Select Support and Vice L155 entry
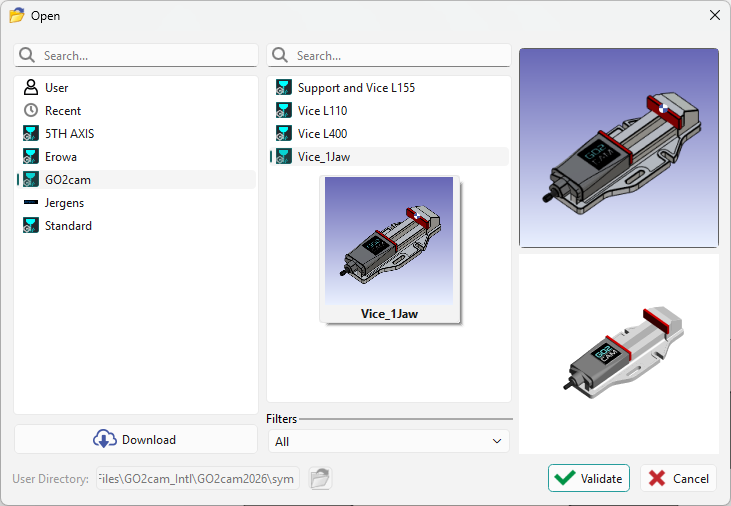The height and width of the screenshot is (506, 731). (356, 88)
